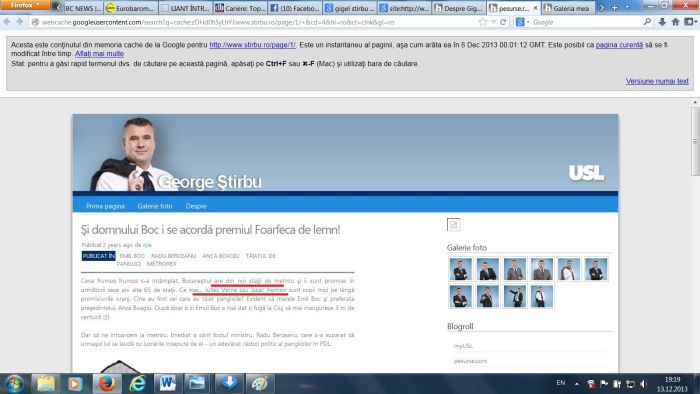
Task: Go forward using the browser forward arrow
Action: tap(19, 22)
